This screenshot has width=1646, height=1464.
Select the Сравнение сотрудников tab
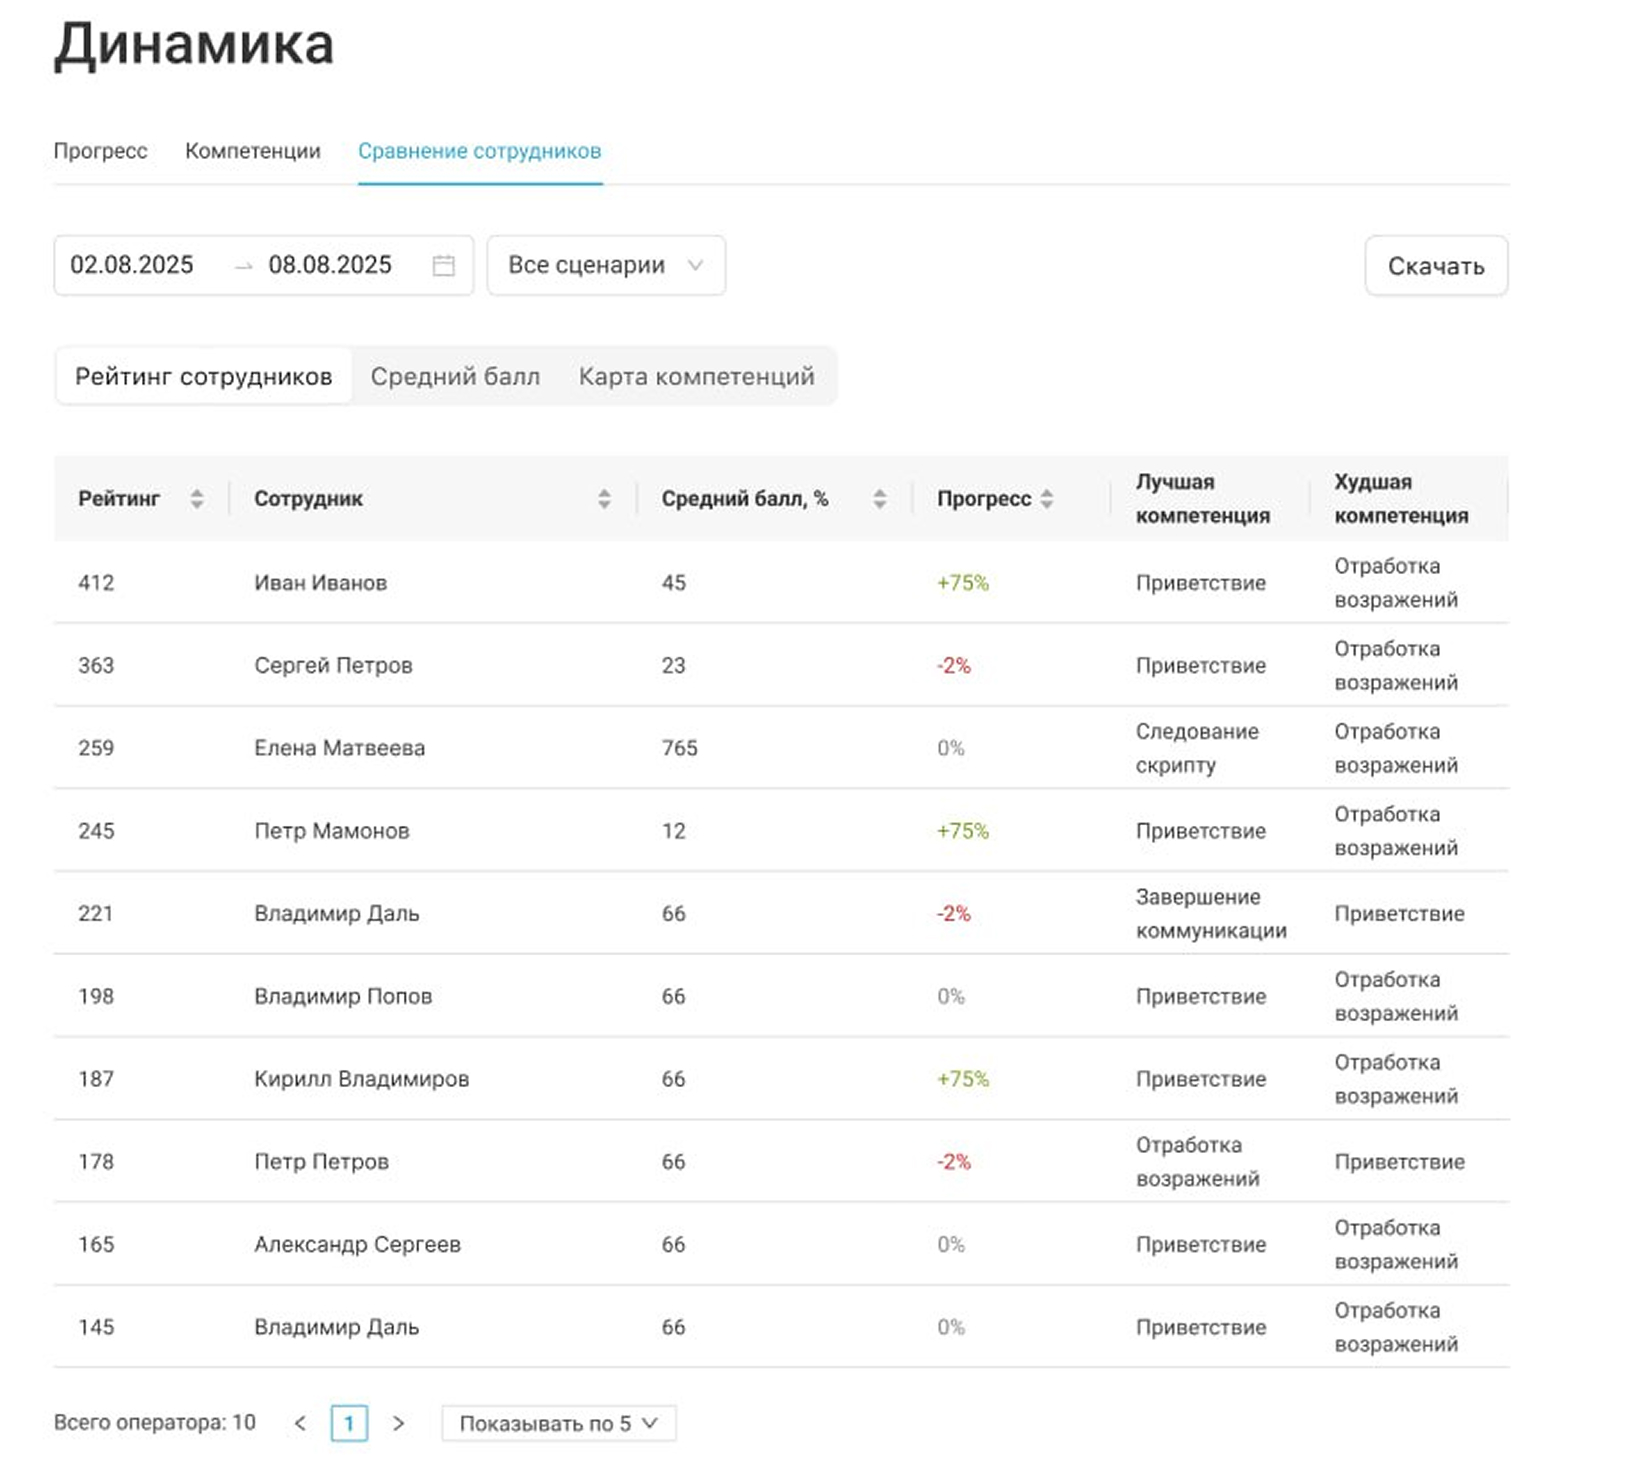(x=480, y=151)
